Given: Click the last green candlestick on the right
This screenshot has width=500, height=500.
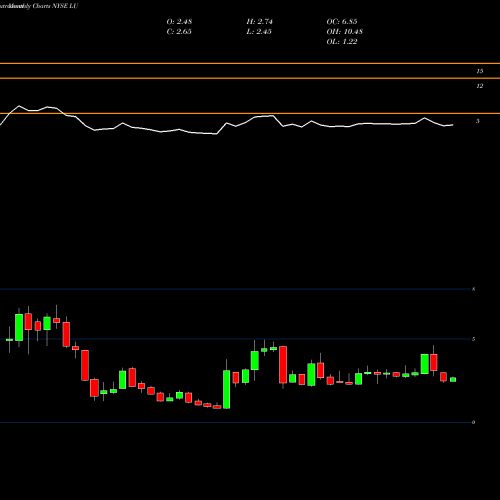Looking at the screenshot, I should pyautogui.click(x=453, y=379).
